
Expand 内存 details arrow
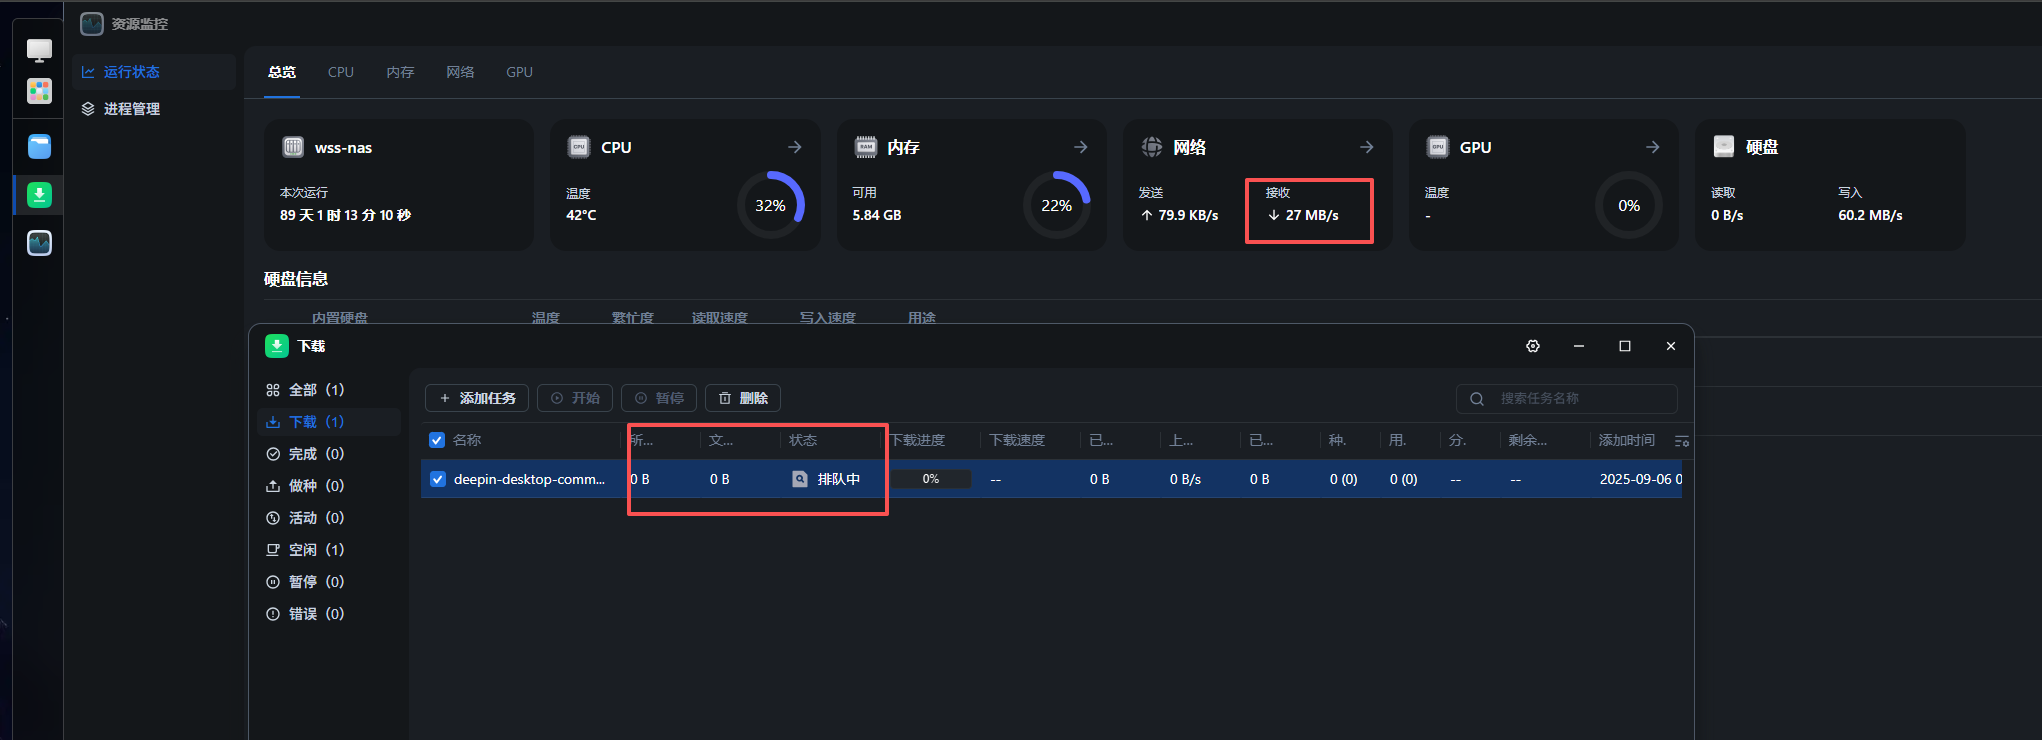1081,147
